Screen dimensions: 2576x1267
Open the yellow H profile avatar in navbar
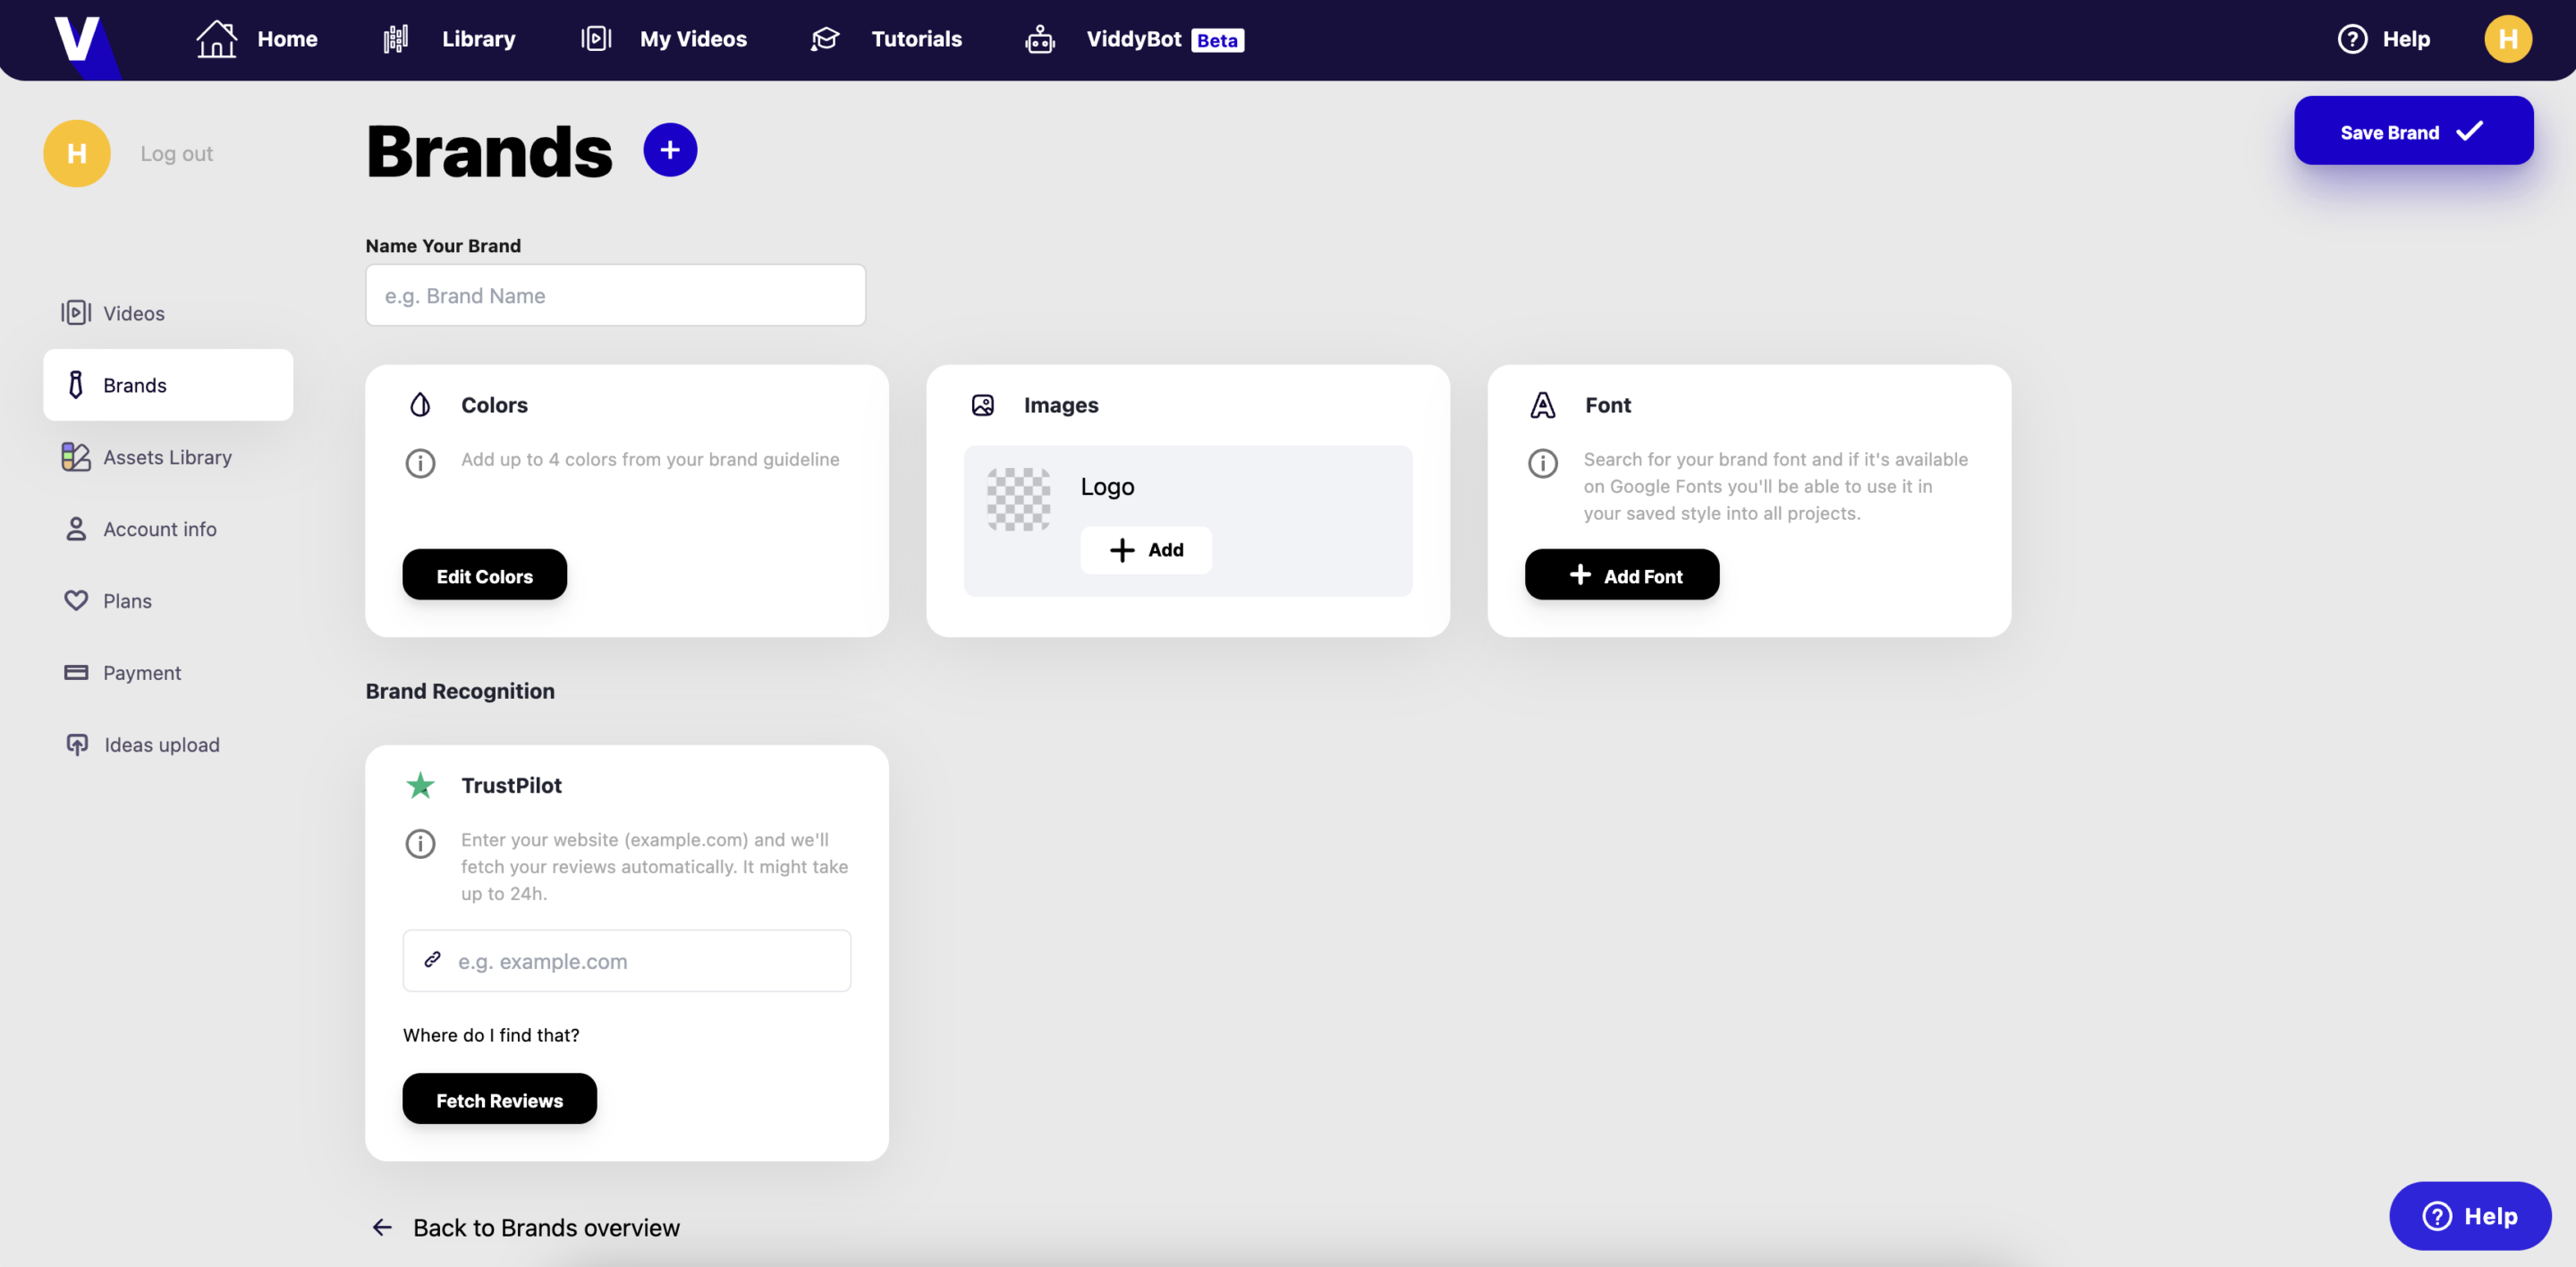(x=2508, y=39)
